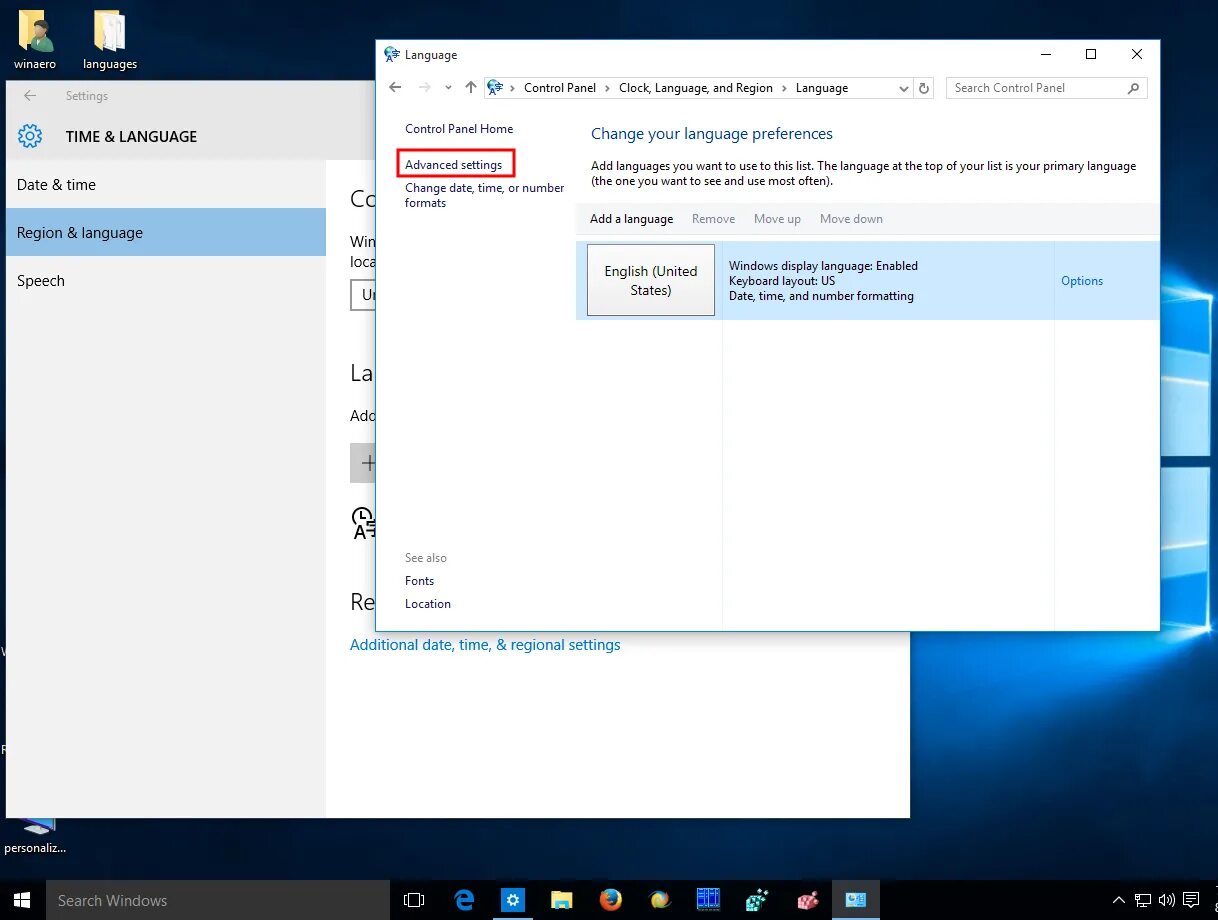Screen dimensions: 1218x920
Task: Switch to Settings app in taskbar
Action: coord(513,900)
